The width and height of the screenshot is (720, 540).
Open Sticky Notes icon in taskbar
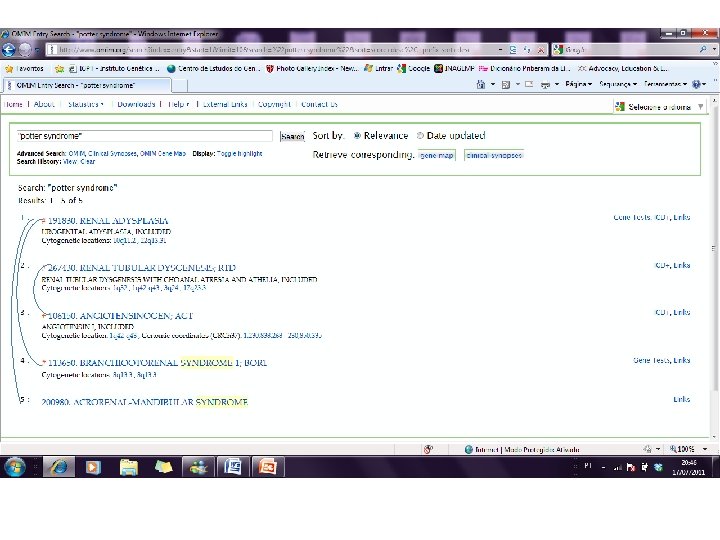[x=163, y=467]
